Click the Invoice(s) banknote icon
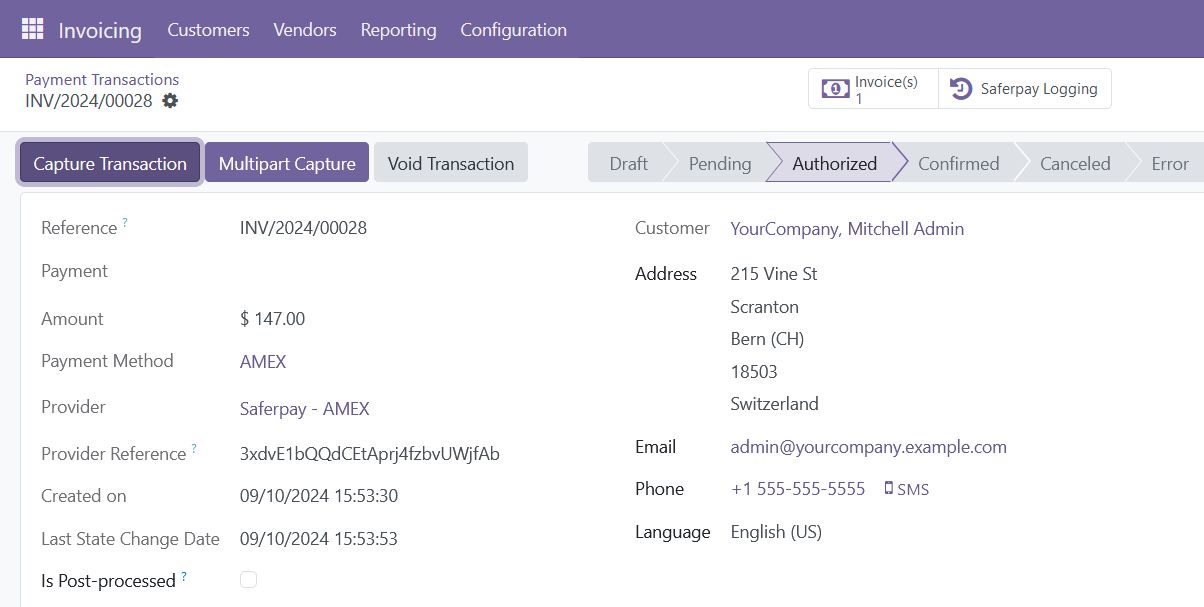Image resolution: width=1204 pixels, height=607 pixels. pos(835,89)
